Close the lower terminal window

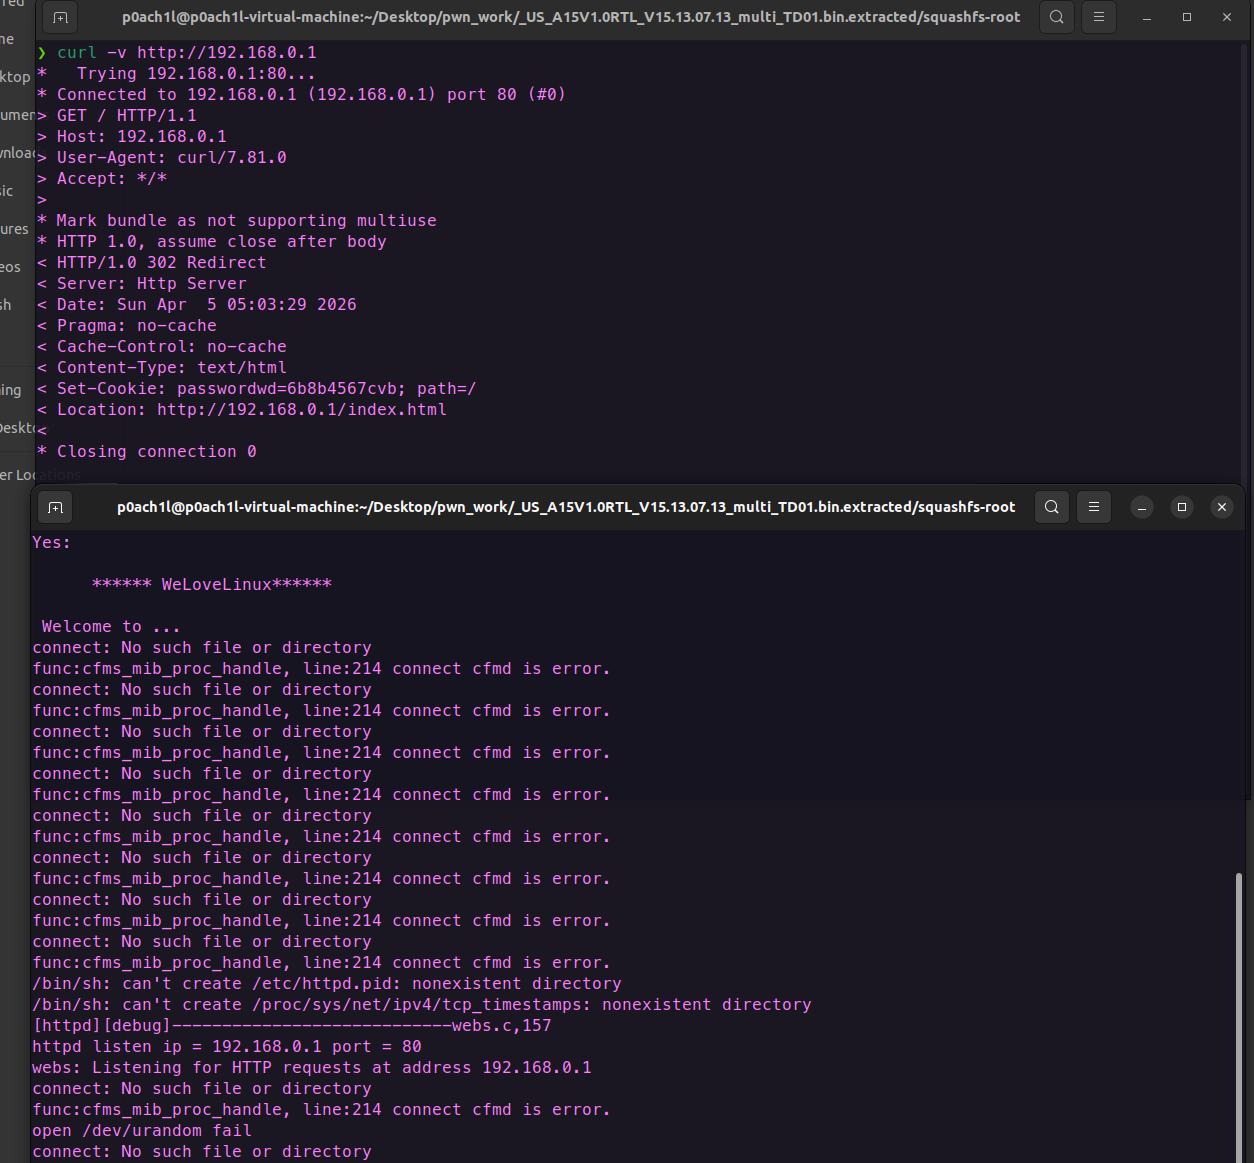pos(1221,507)
